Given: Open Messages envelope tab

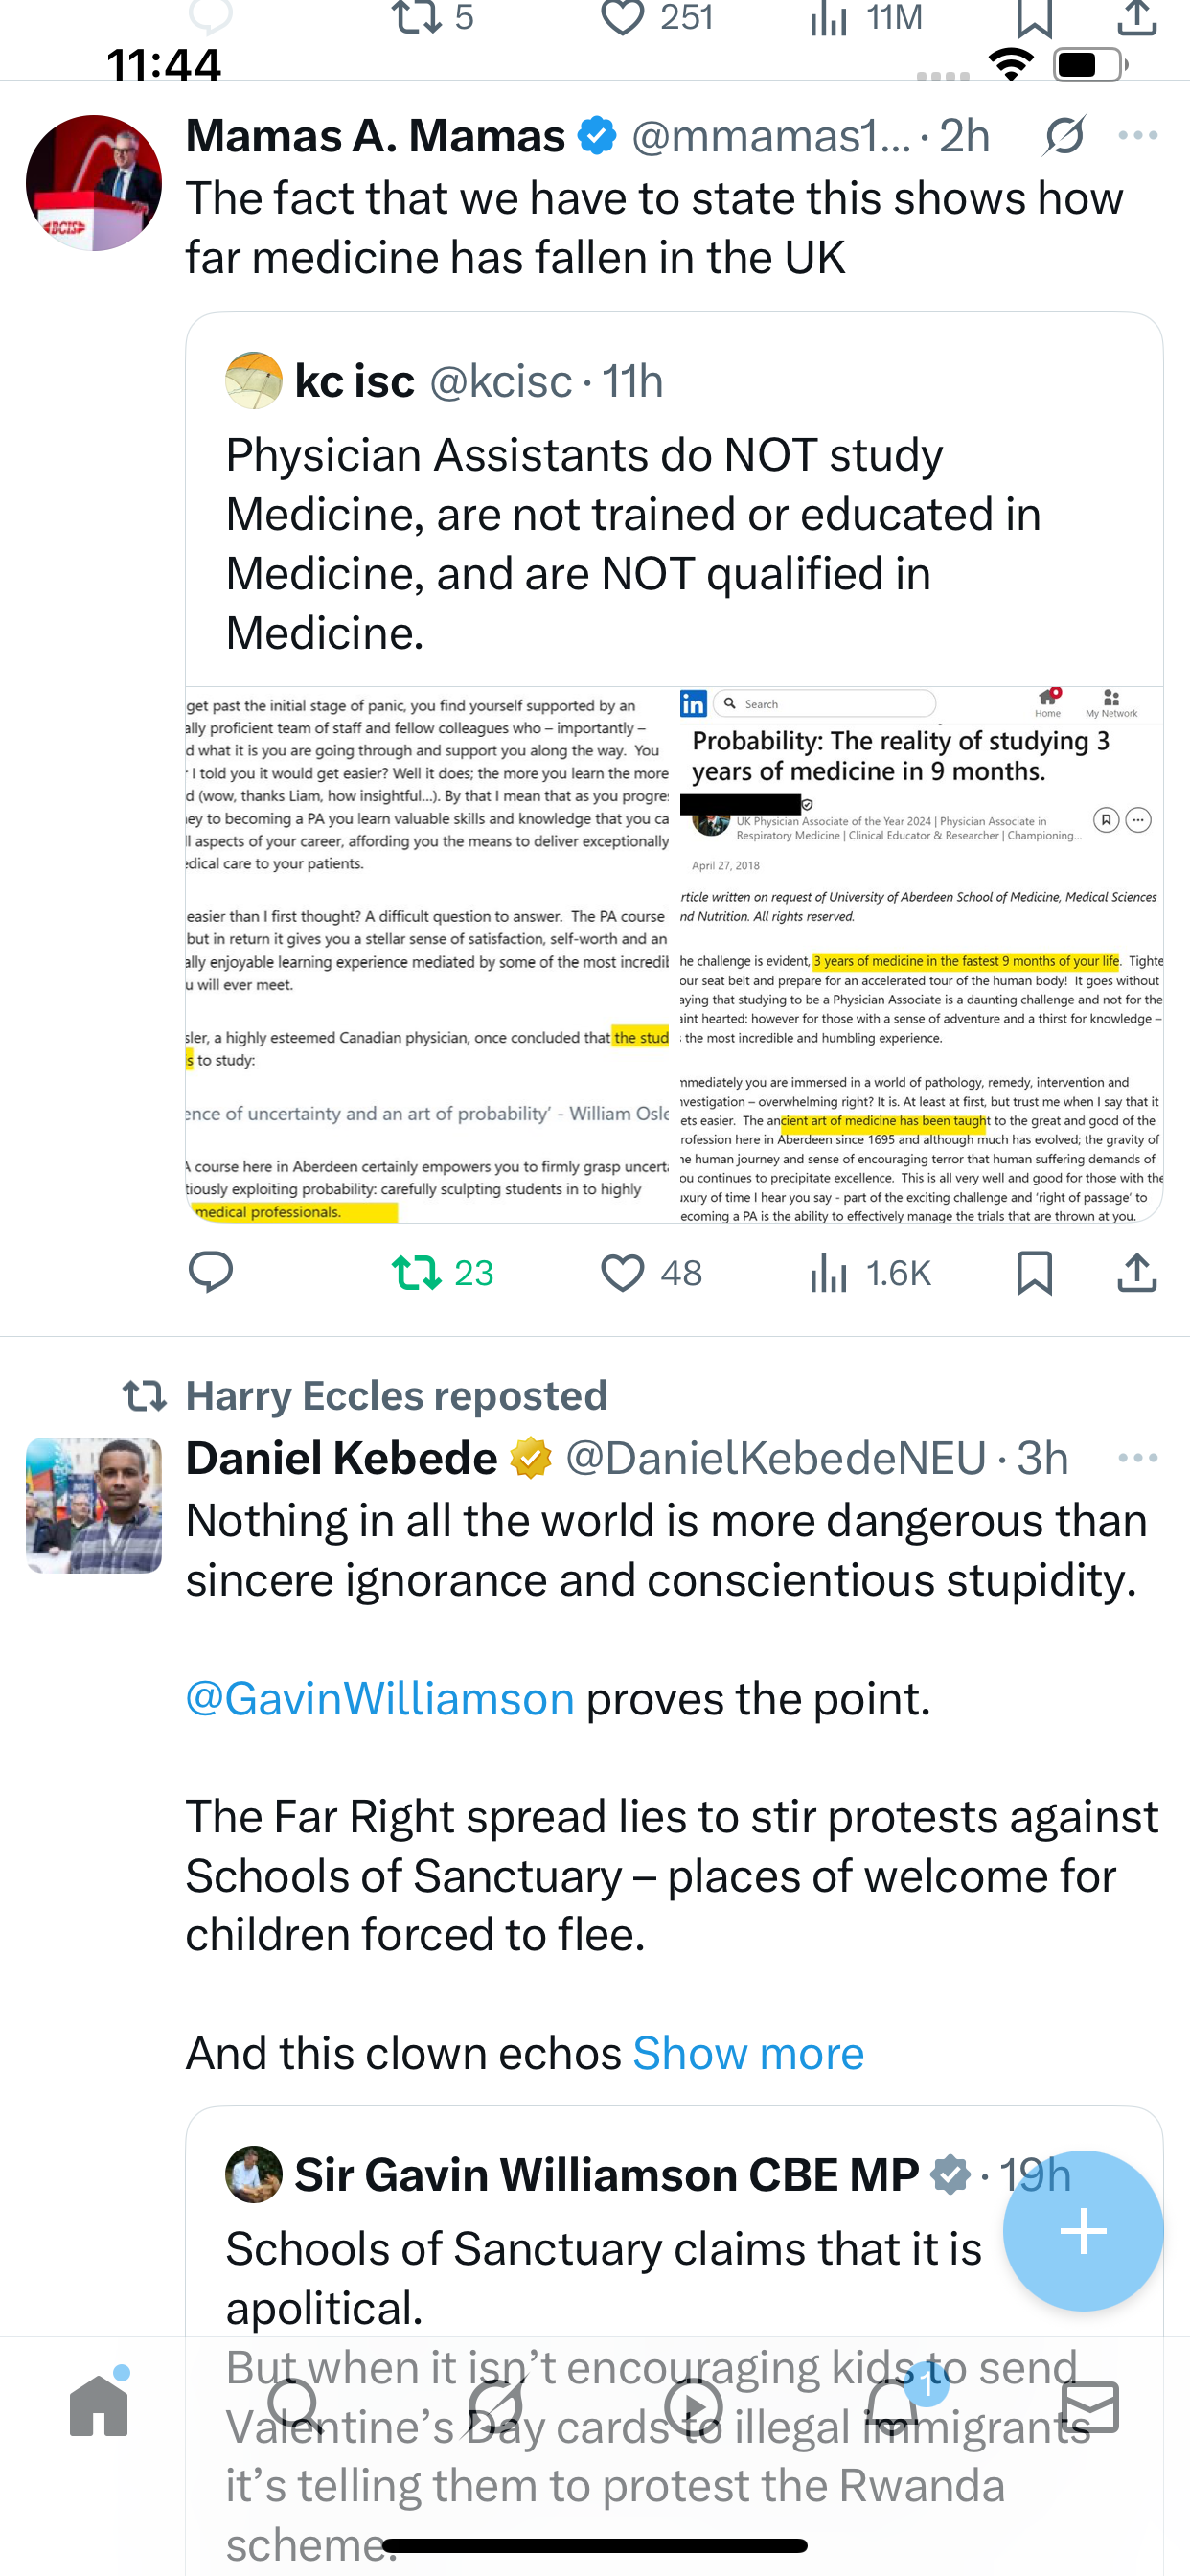Looking at the screenshot, I should (1089, 2405).
